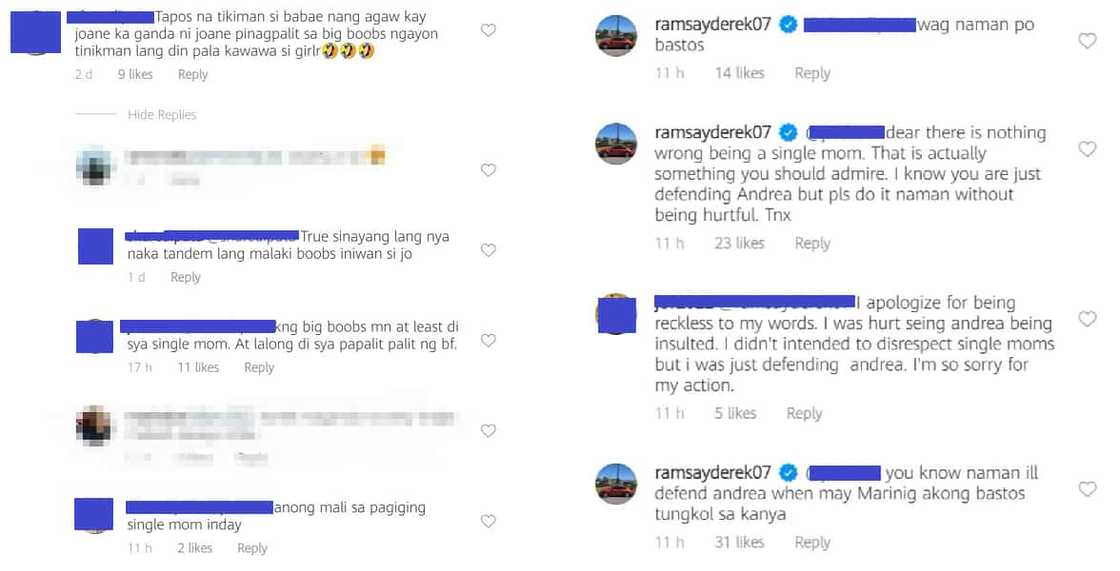Like the 'True sinayang lang nya' comment
1120x571 pixels.
488,250
